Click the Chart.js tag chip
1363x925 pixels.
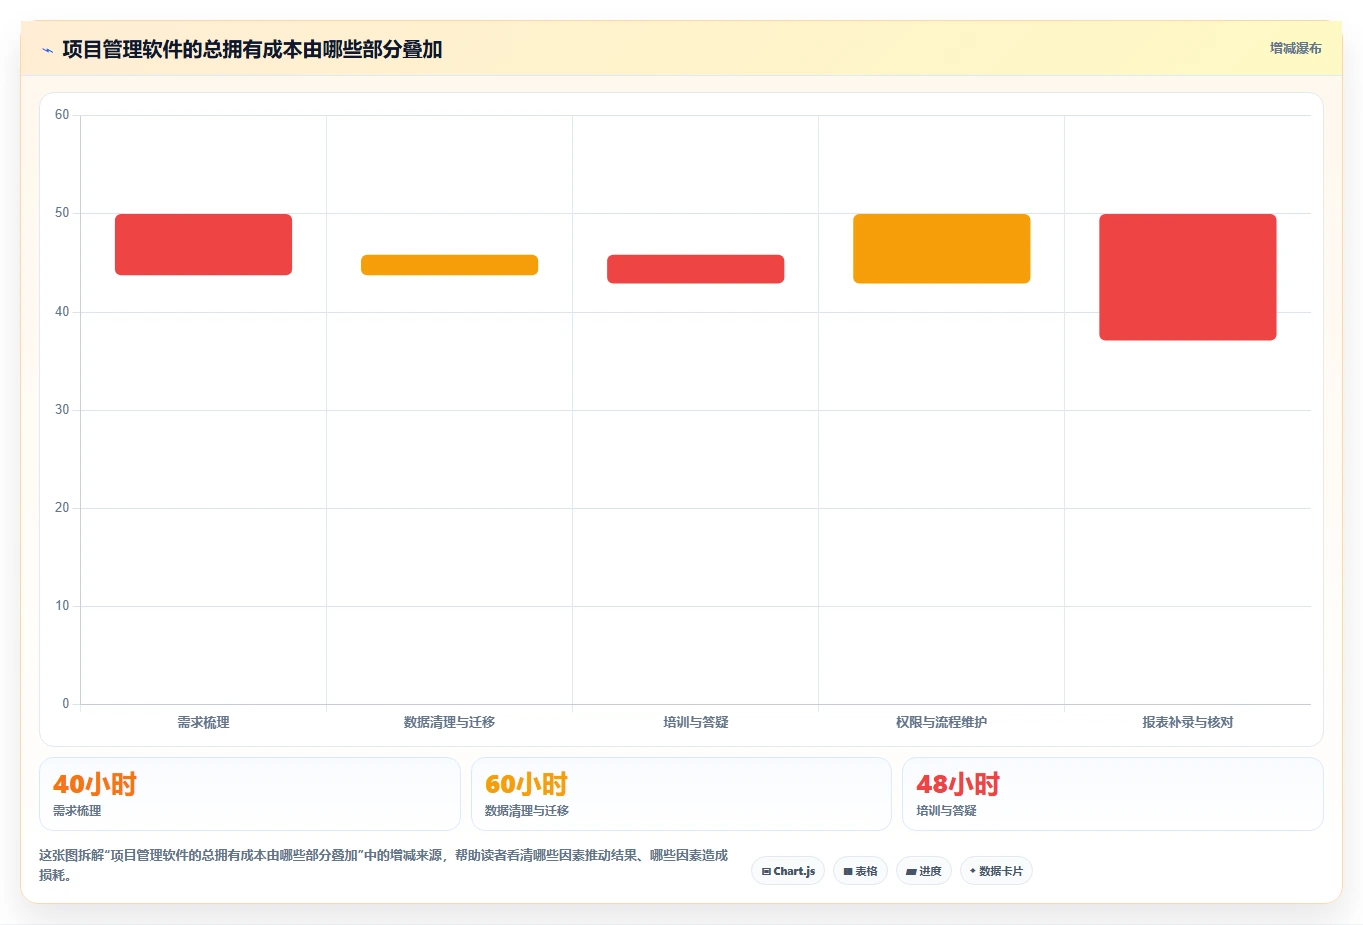point(788,871)
